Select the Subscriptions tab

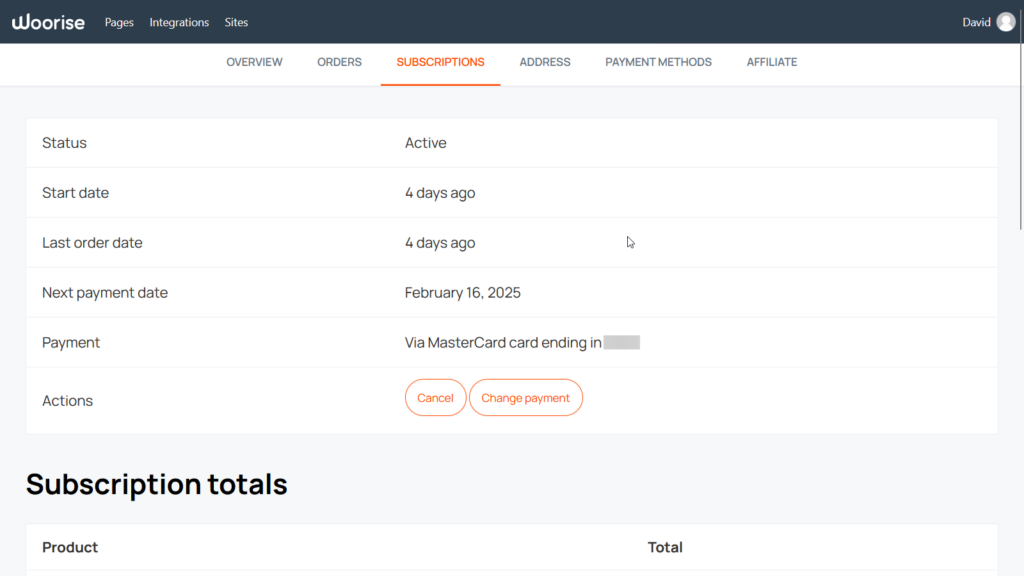point(440,62)
